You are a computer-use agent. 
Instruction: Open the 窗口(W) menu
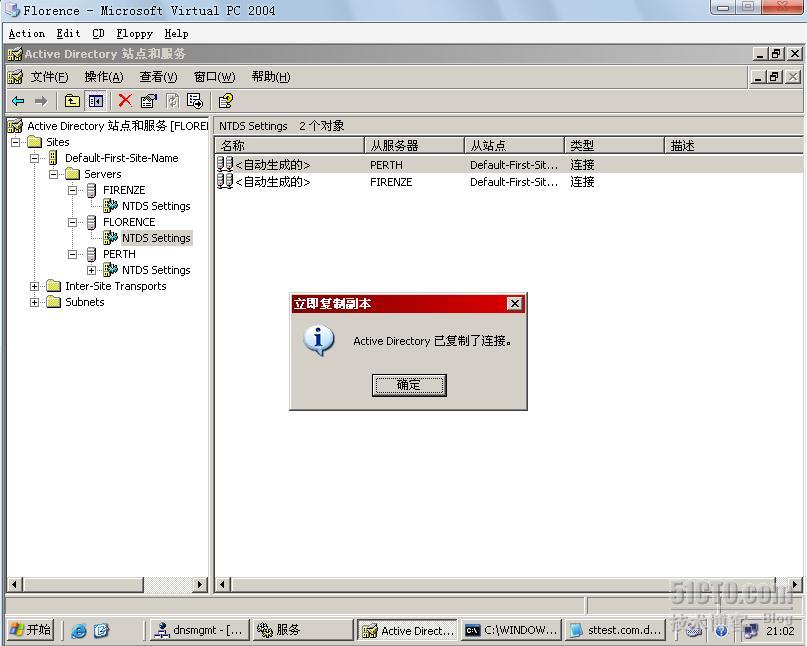coord(214,77)
